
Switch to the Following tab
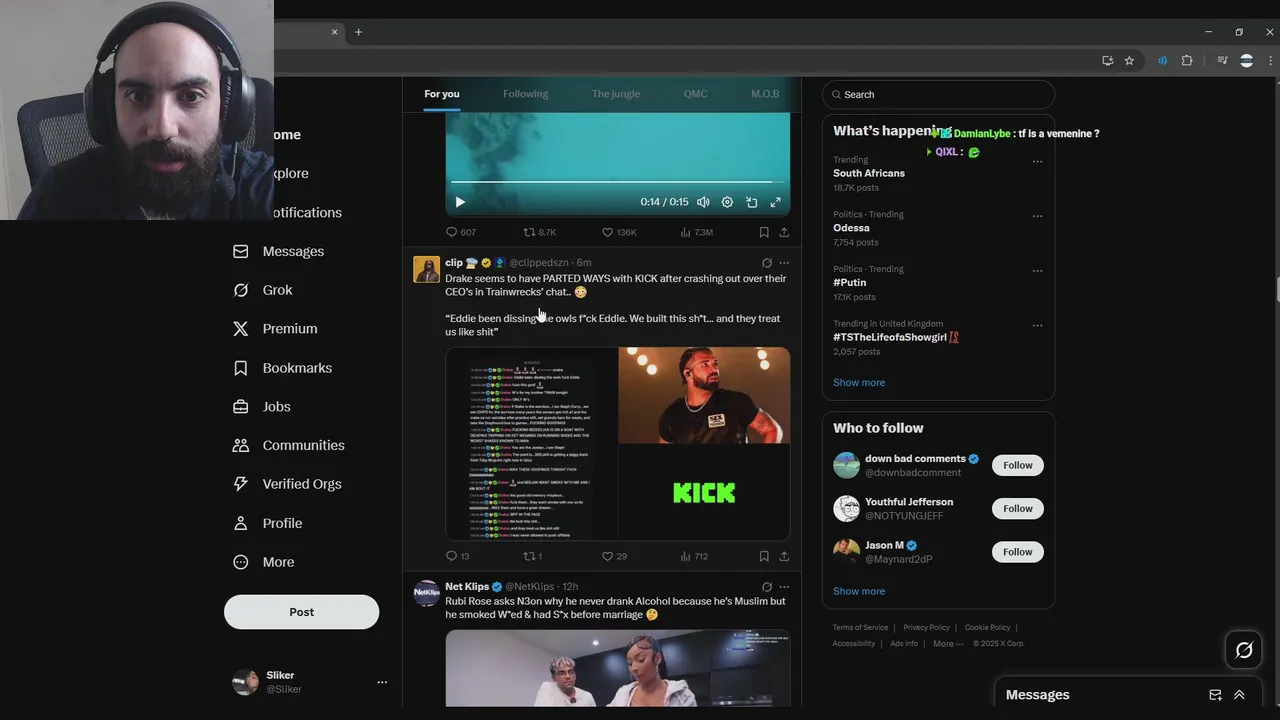point(525,94)
